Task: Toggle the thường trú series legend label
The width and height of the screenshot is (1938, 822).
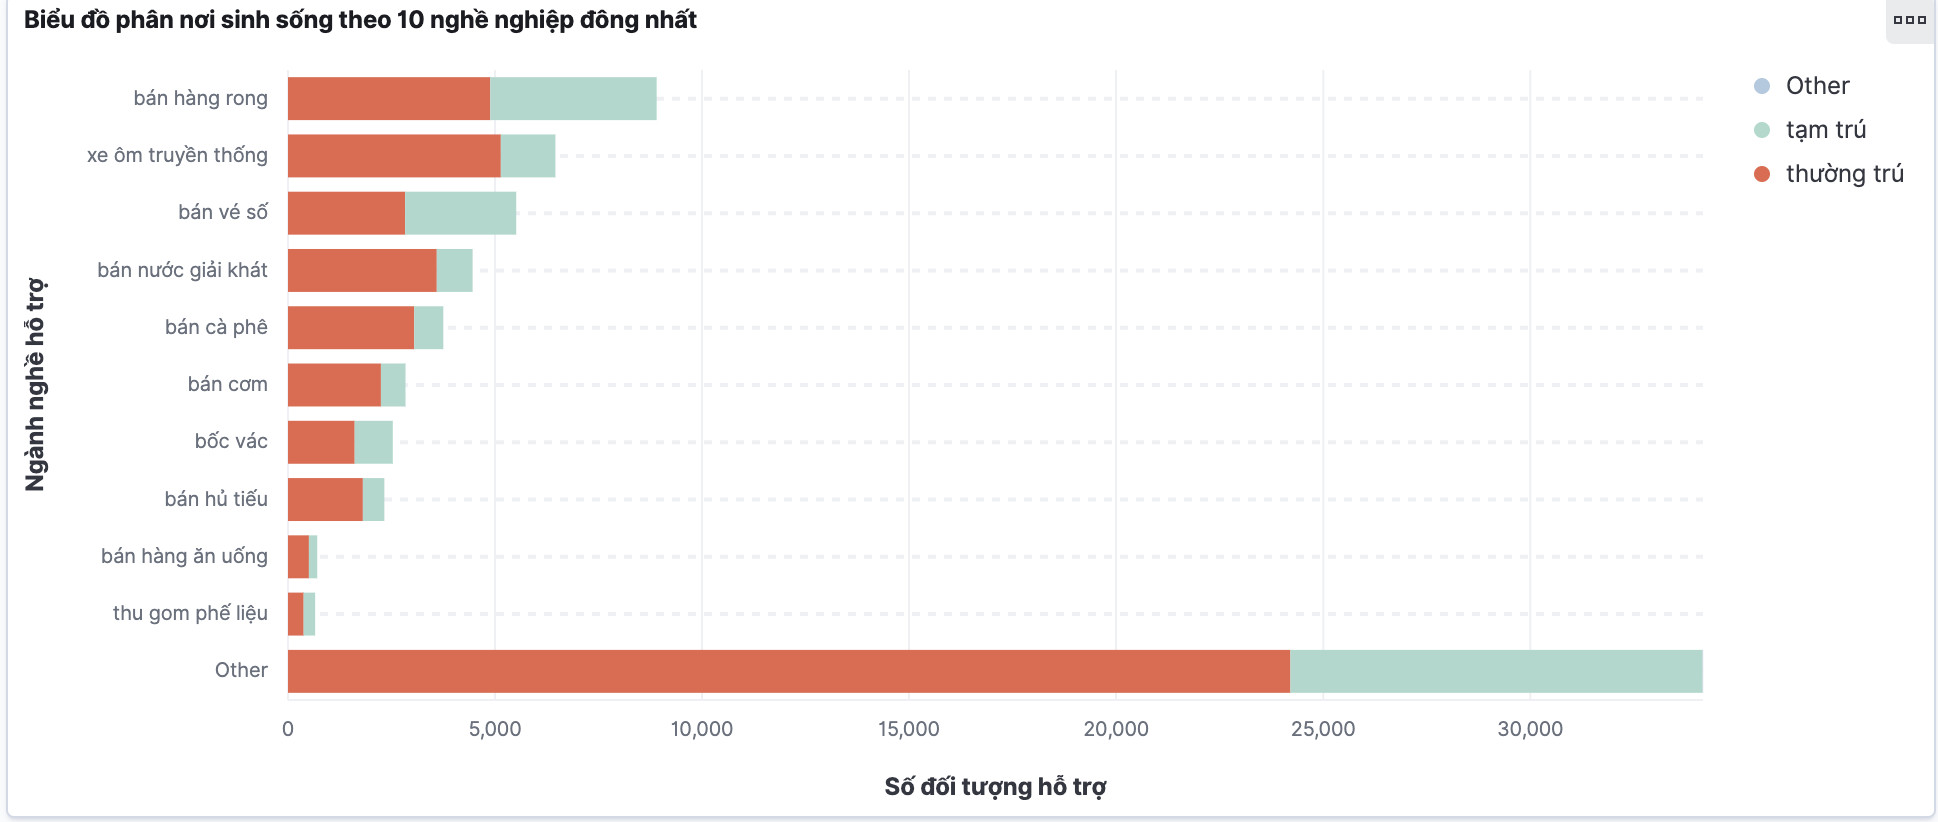Action: point(1844,174)
